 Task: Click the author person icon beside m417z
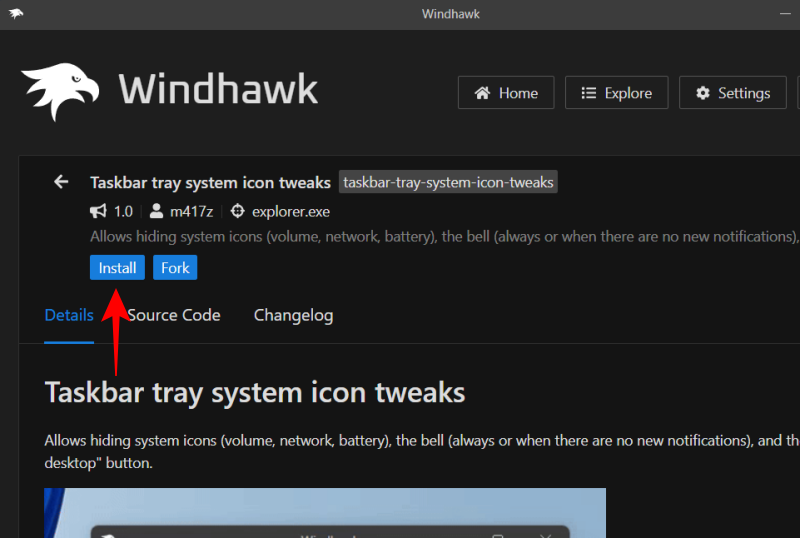point(157,212)
